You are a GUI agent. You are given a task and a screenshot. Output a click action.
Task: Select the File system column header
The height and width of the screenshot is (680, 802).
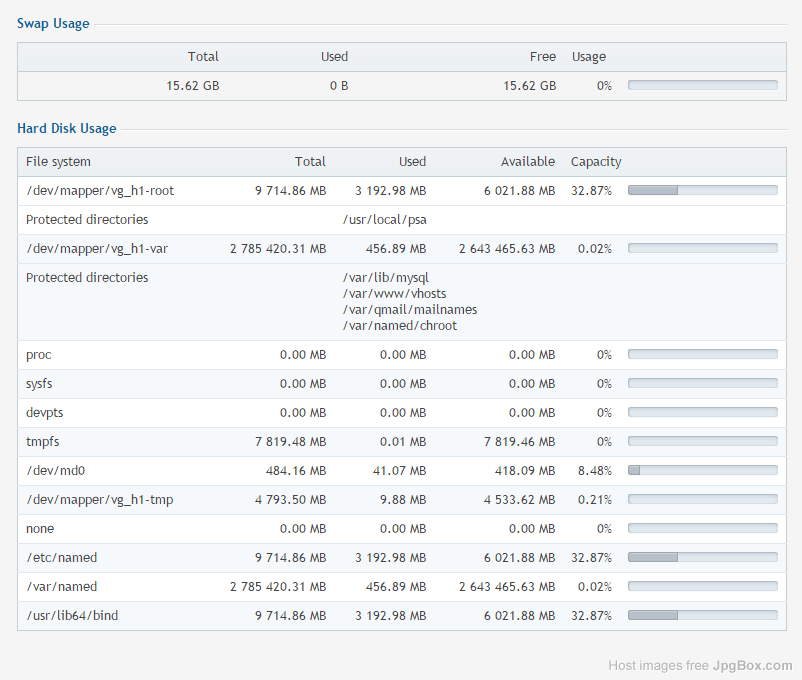58,162
